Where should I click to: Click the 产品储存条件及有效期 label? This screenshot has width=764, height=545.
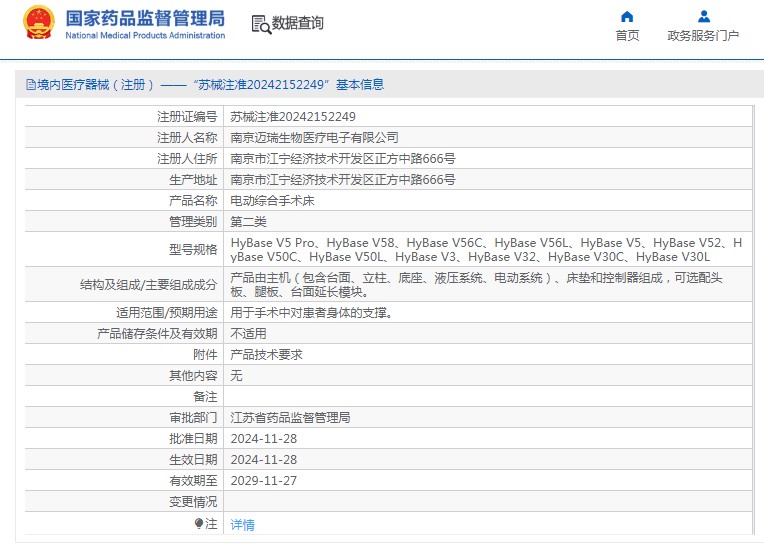coord(157,334)
